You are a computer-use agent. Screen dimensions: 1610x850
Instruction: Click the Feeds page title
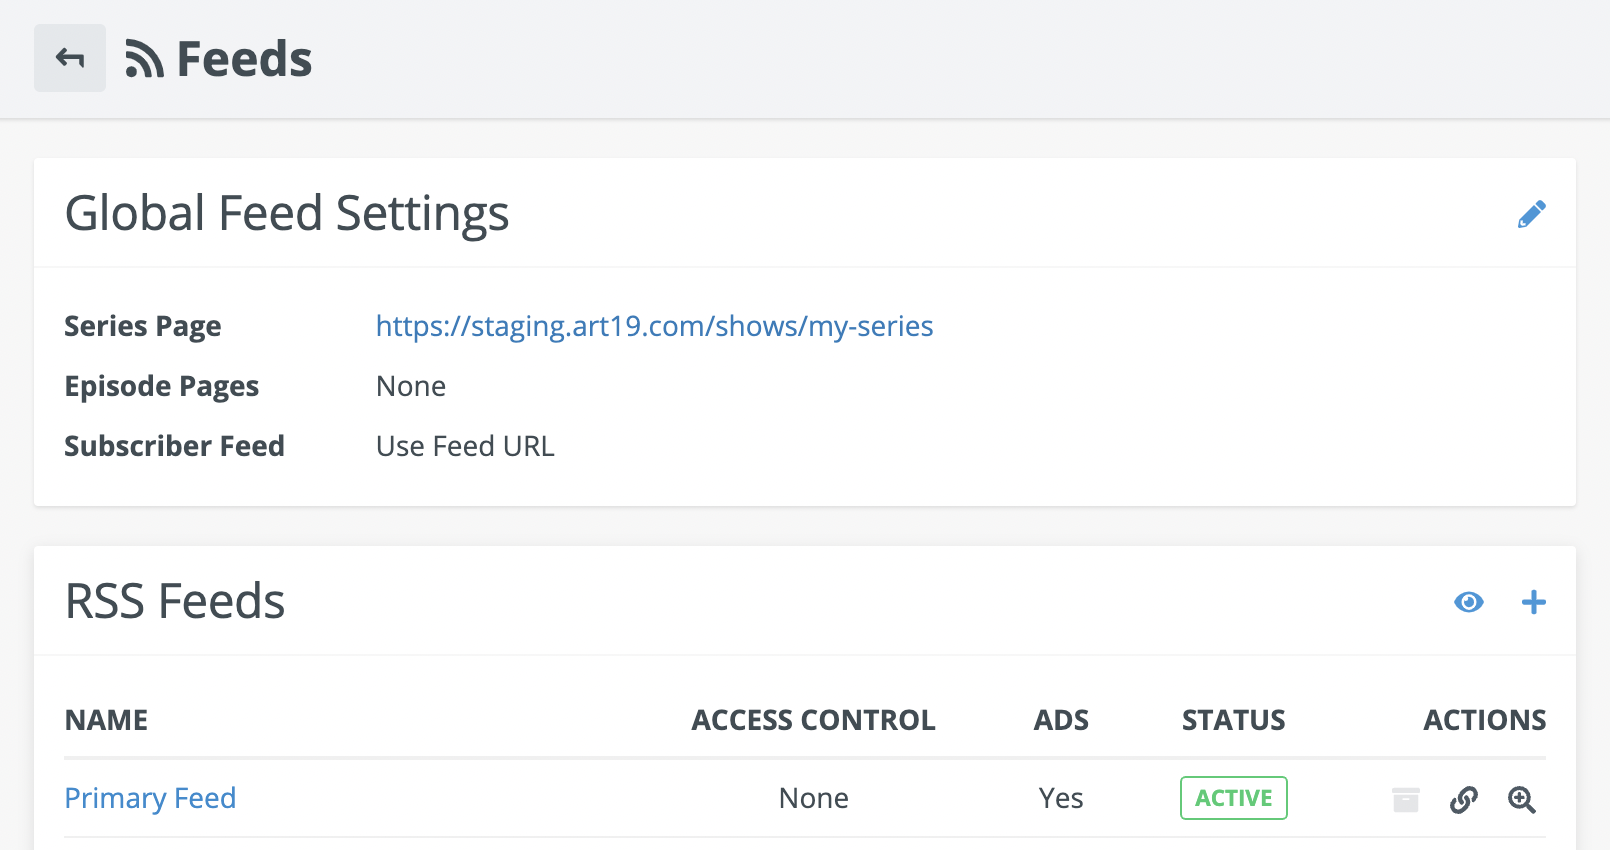pos(244,59)
